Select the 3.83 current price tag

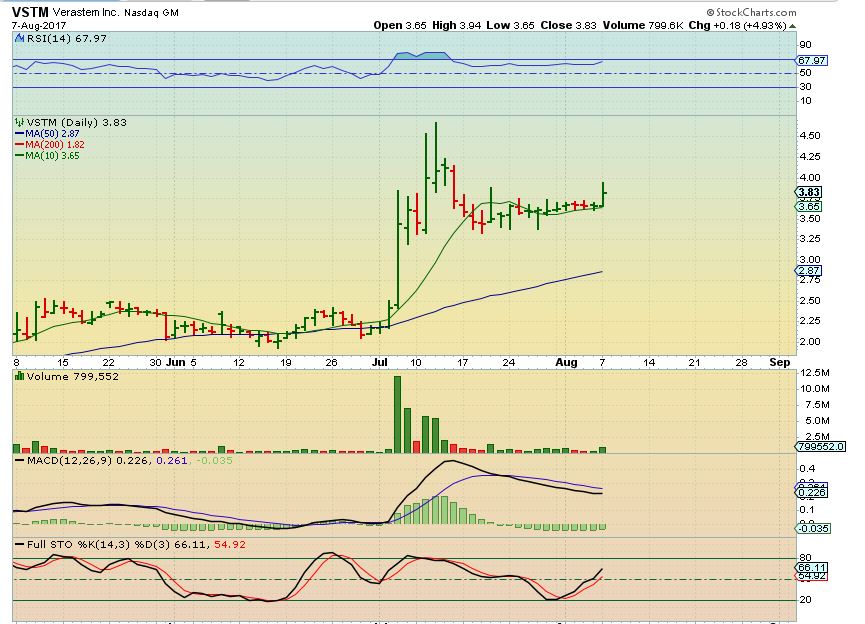tap(810, 192)
